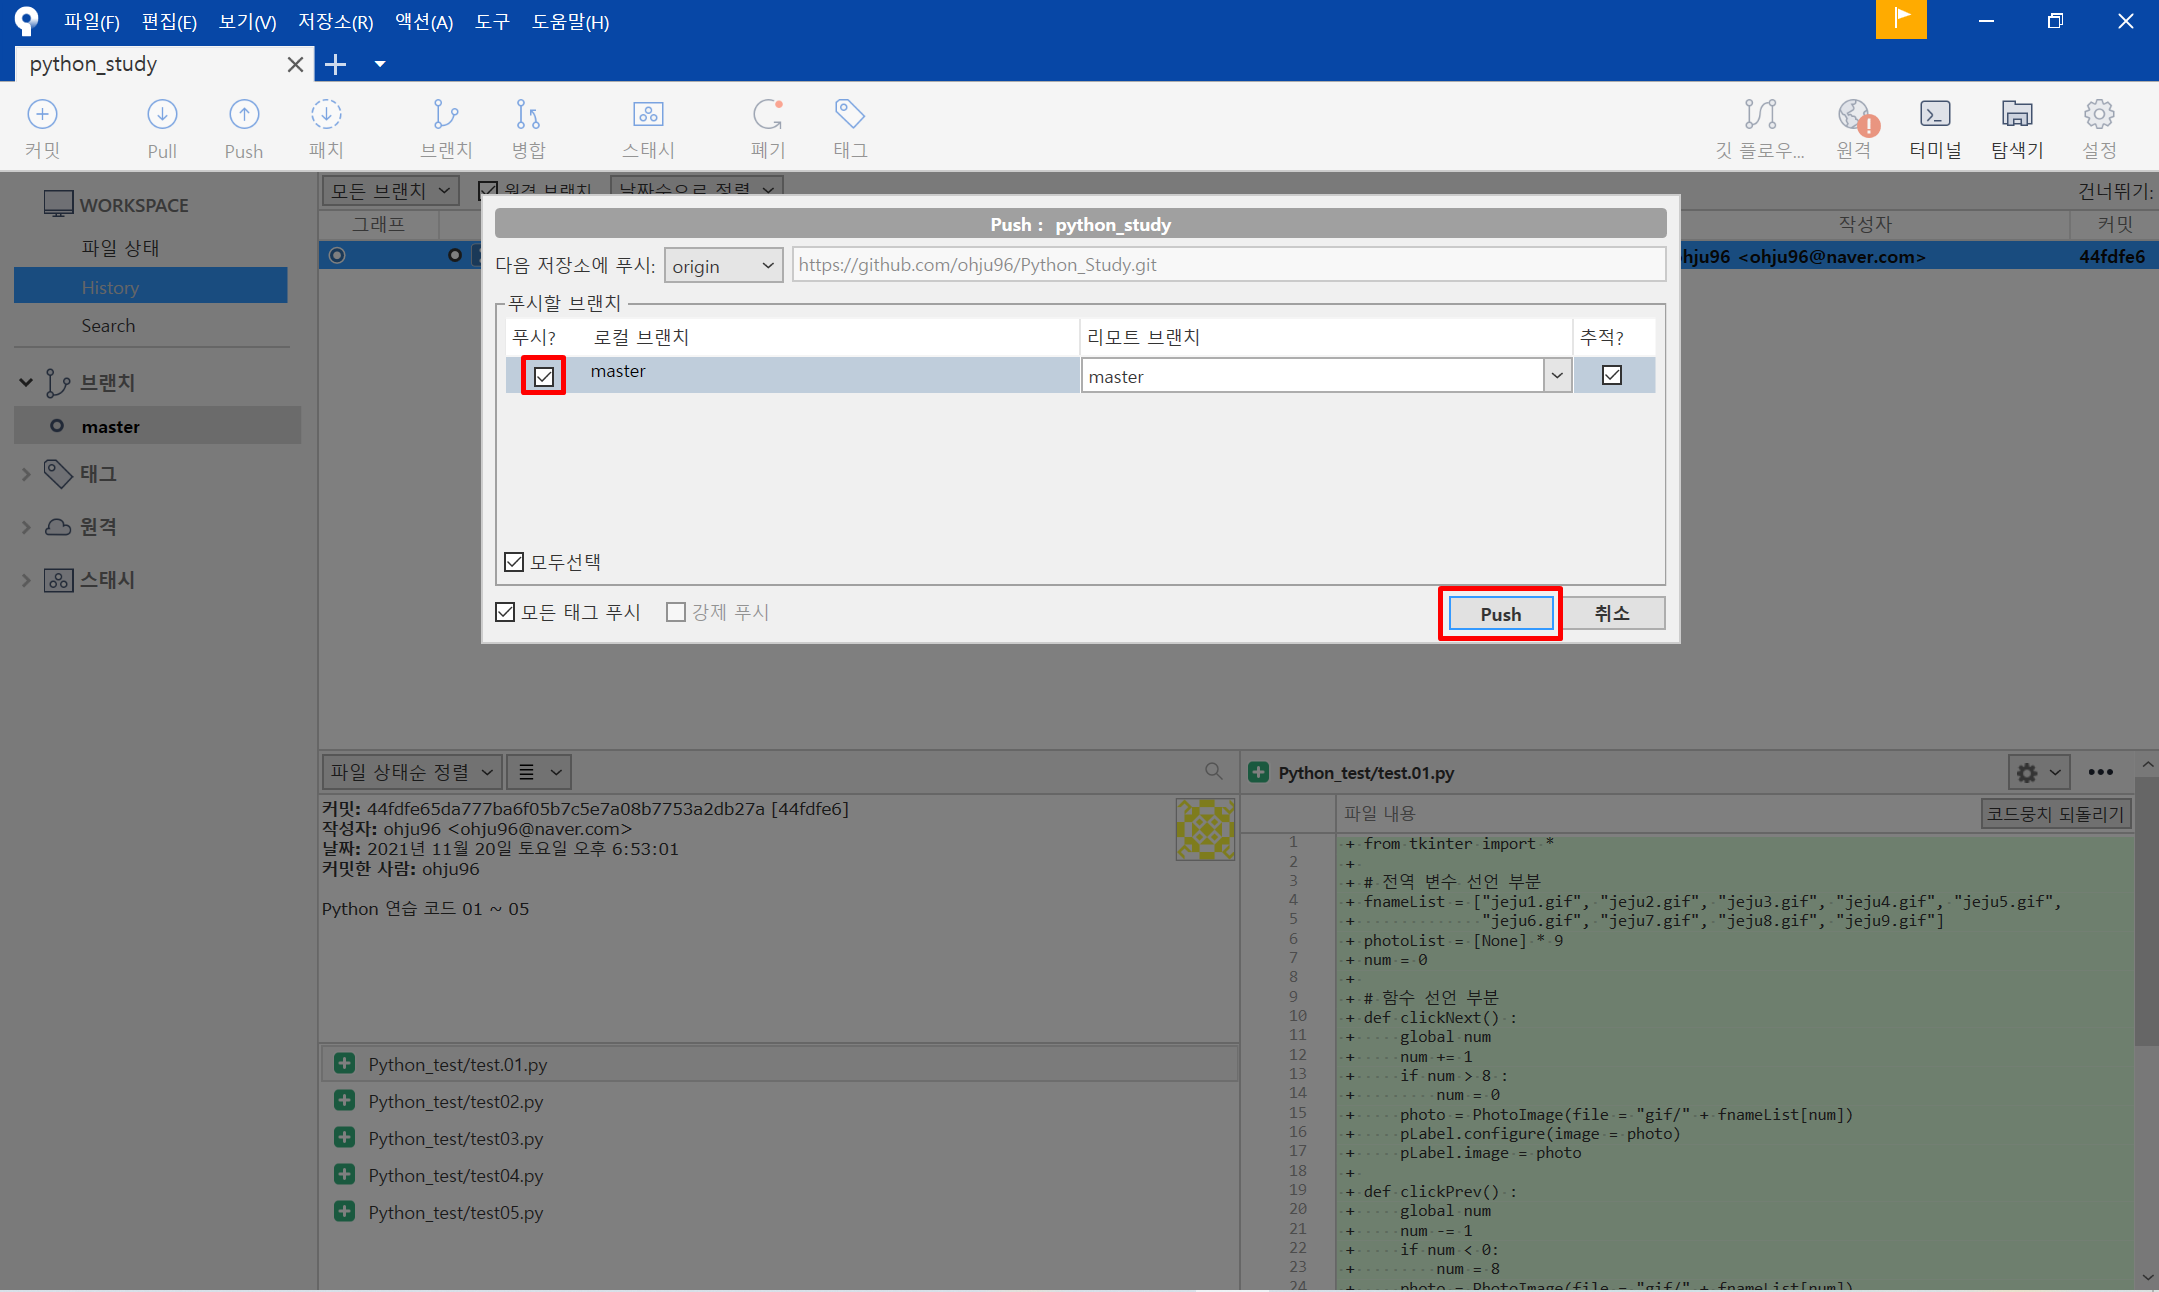Image resolution: width=2159 pixels, height=1292 pixels.
Task: Expand the remote branch master dropdown
Action: tap(1557, 376)
